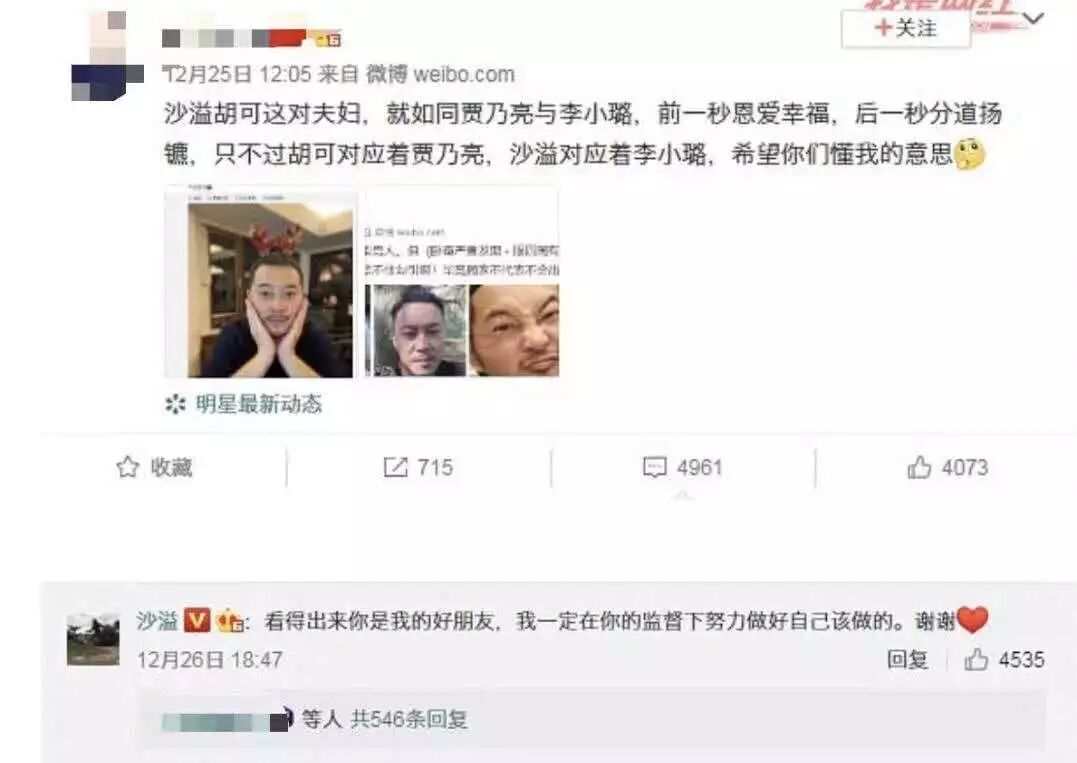
Task: Open the weibo.com source link
Action: [464, 73]
